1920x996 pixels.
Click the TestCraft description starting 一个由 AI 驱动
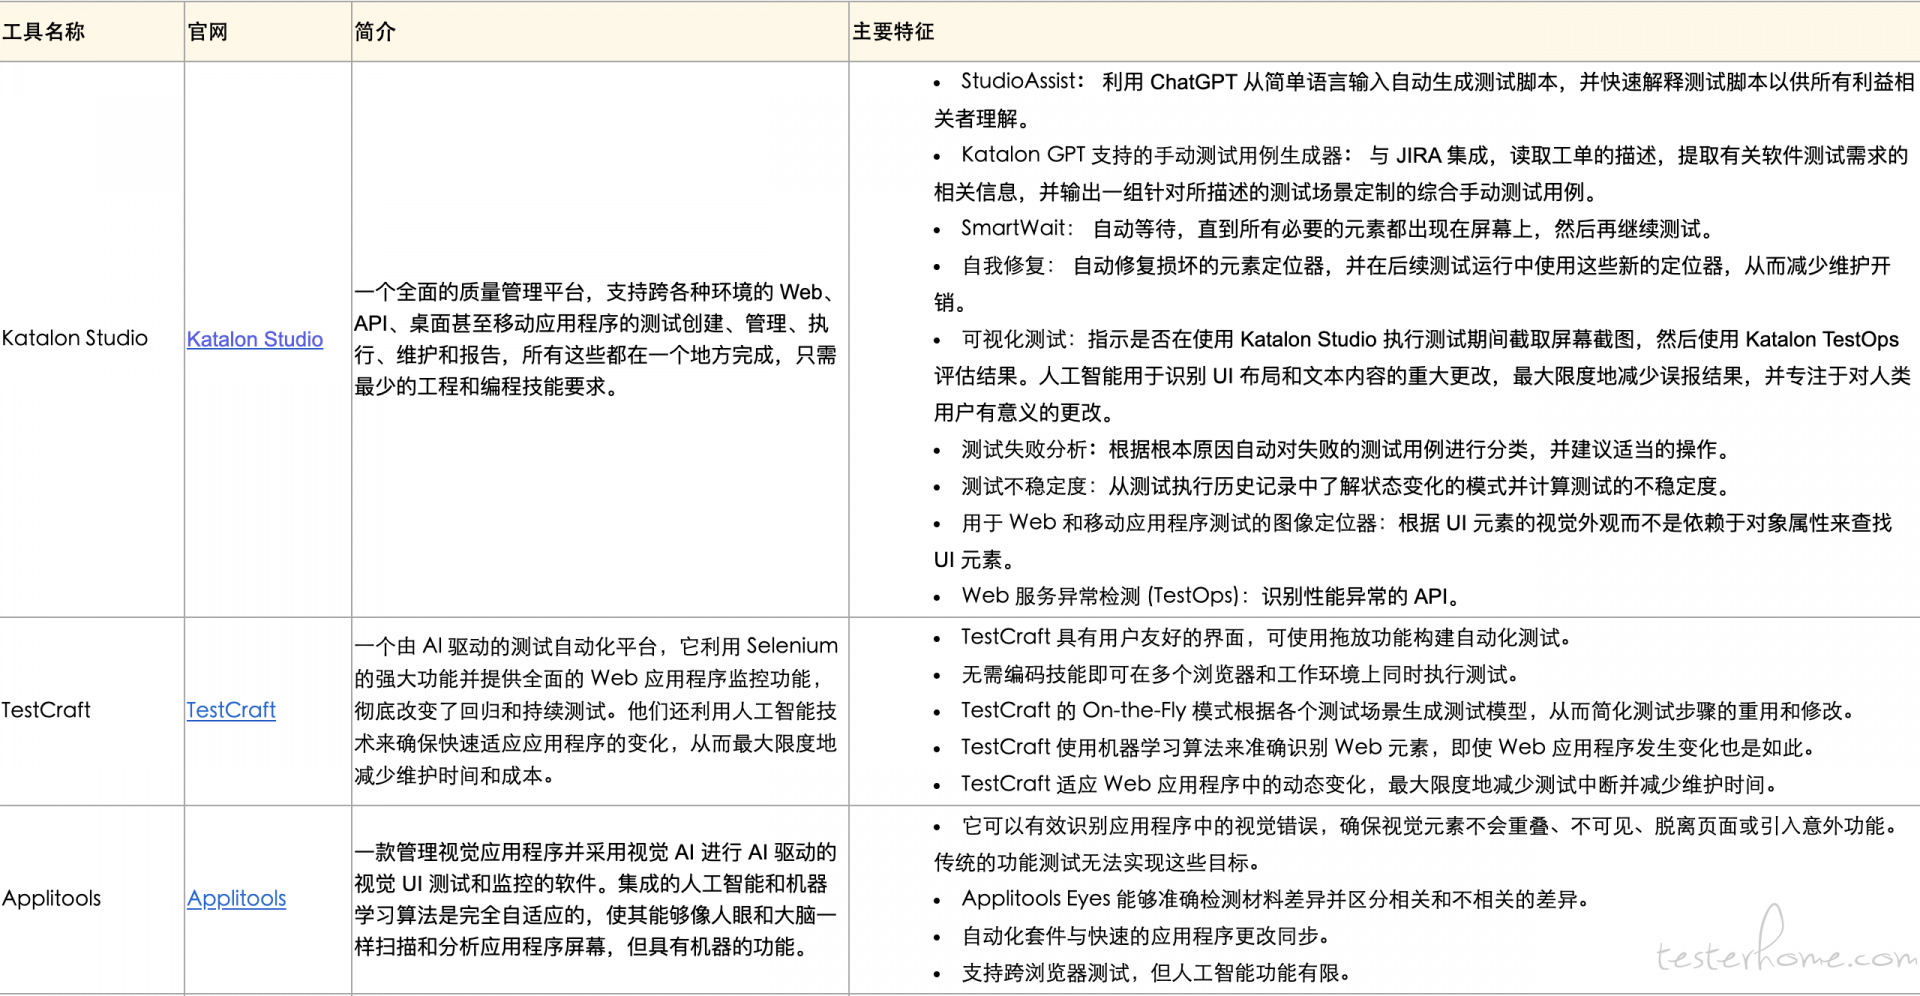tap(596, 711)
